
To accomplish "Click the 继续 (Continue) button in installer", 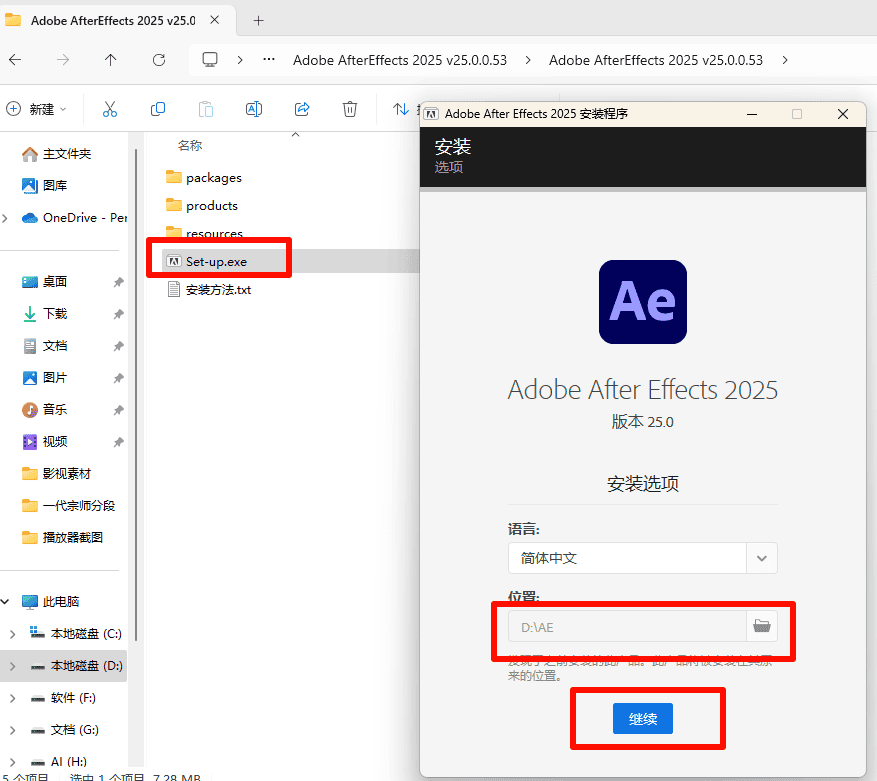I will tap(643, 718).
